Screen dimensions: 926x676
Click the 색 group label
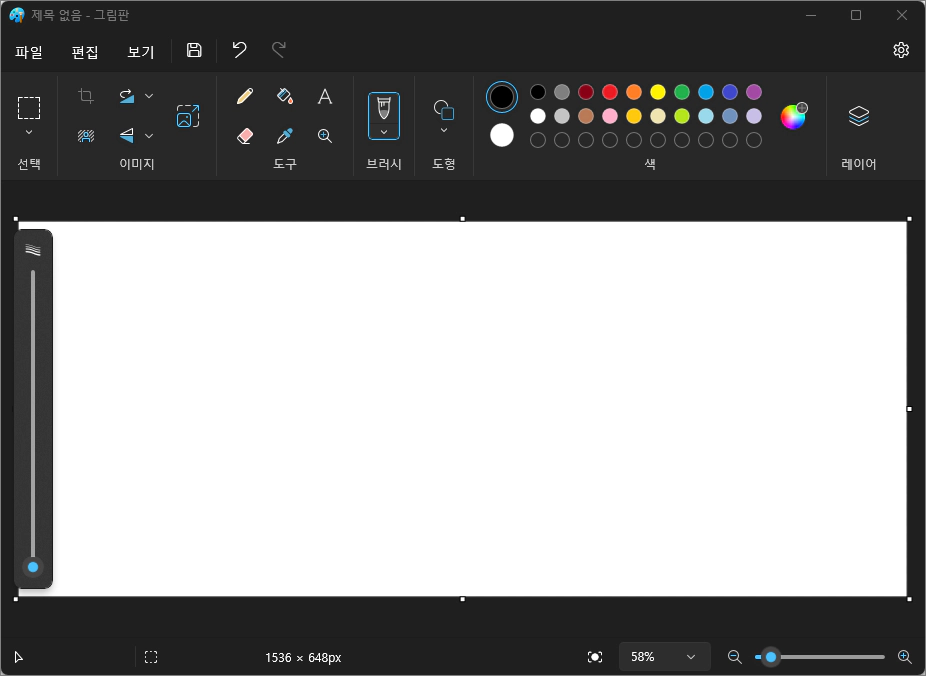(650, 164)
